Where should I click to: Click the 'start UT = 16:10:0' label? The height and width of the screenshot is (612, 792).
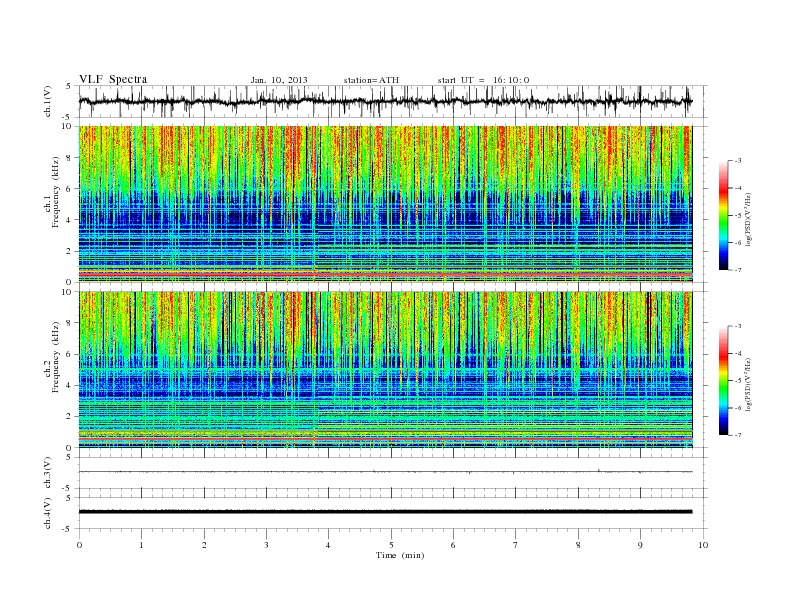[483, 80]
